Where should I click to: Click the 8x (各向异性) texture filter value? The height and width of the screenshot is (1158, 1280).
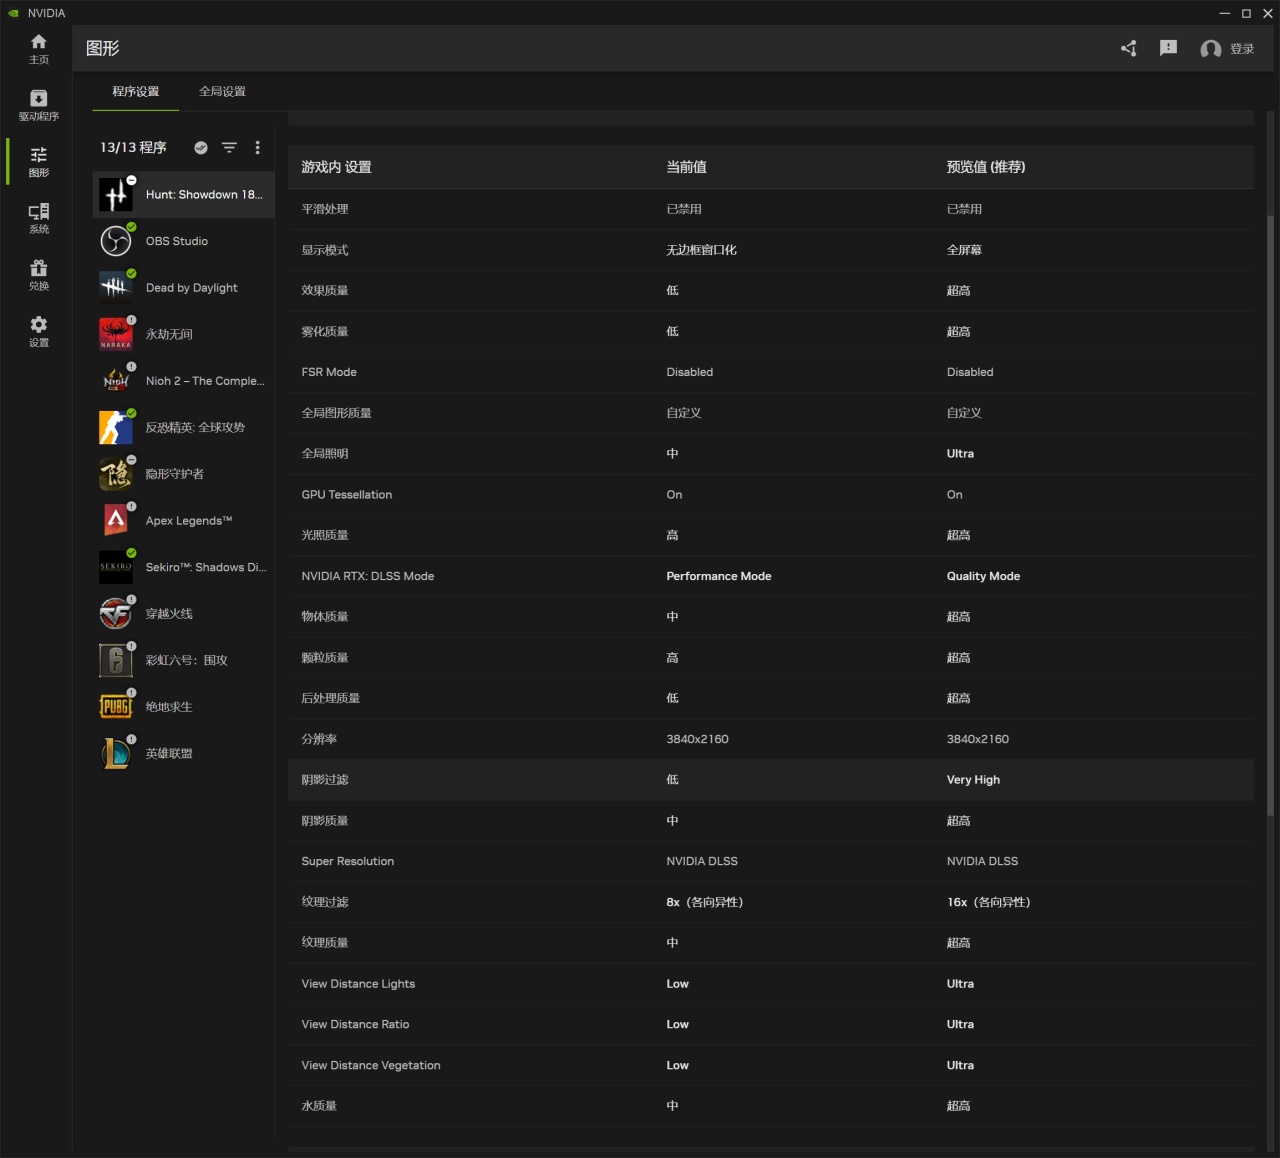click(x=704, y=902)
